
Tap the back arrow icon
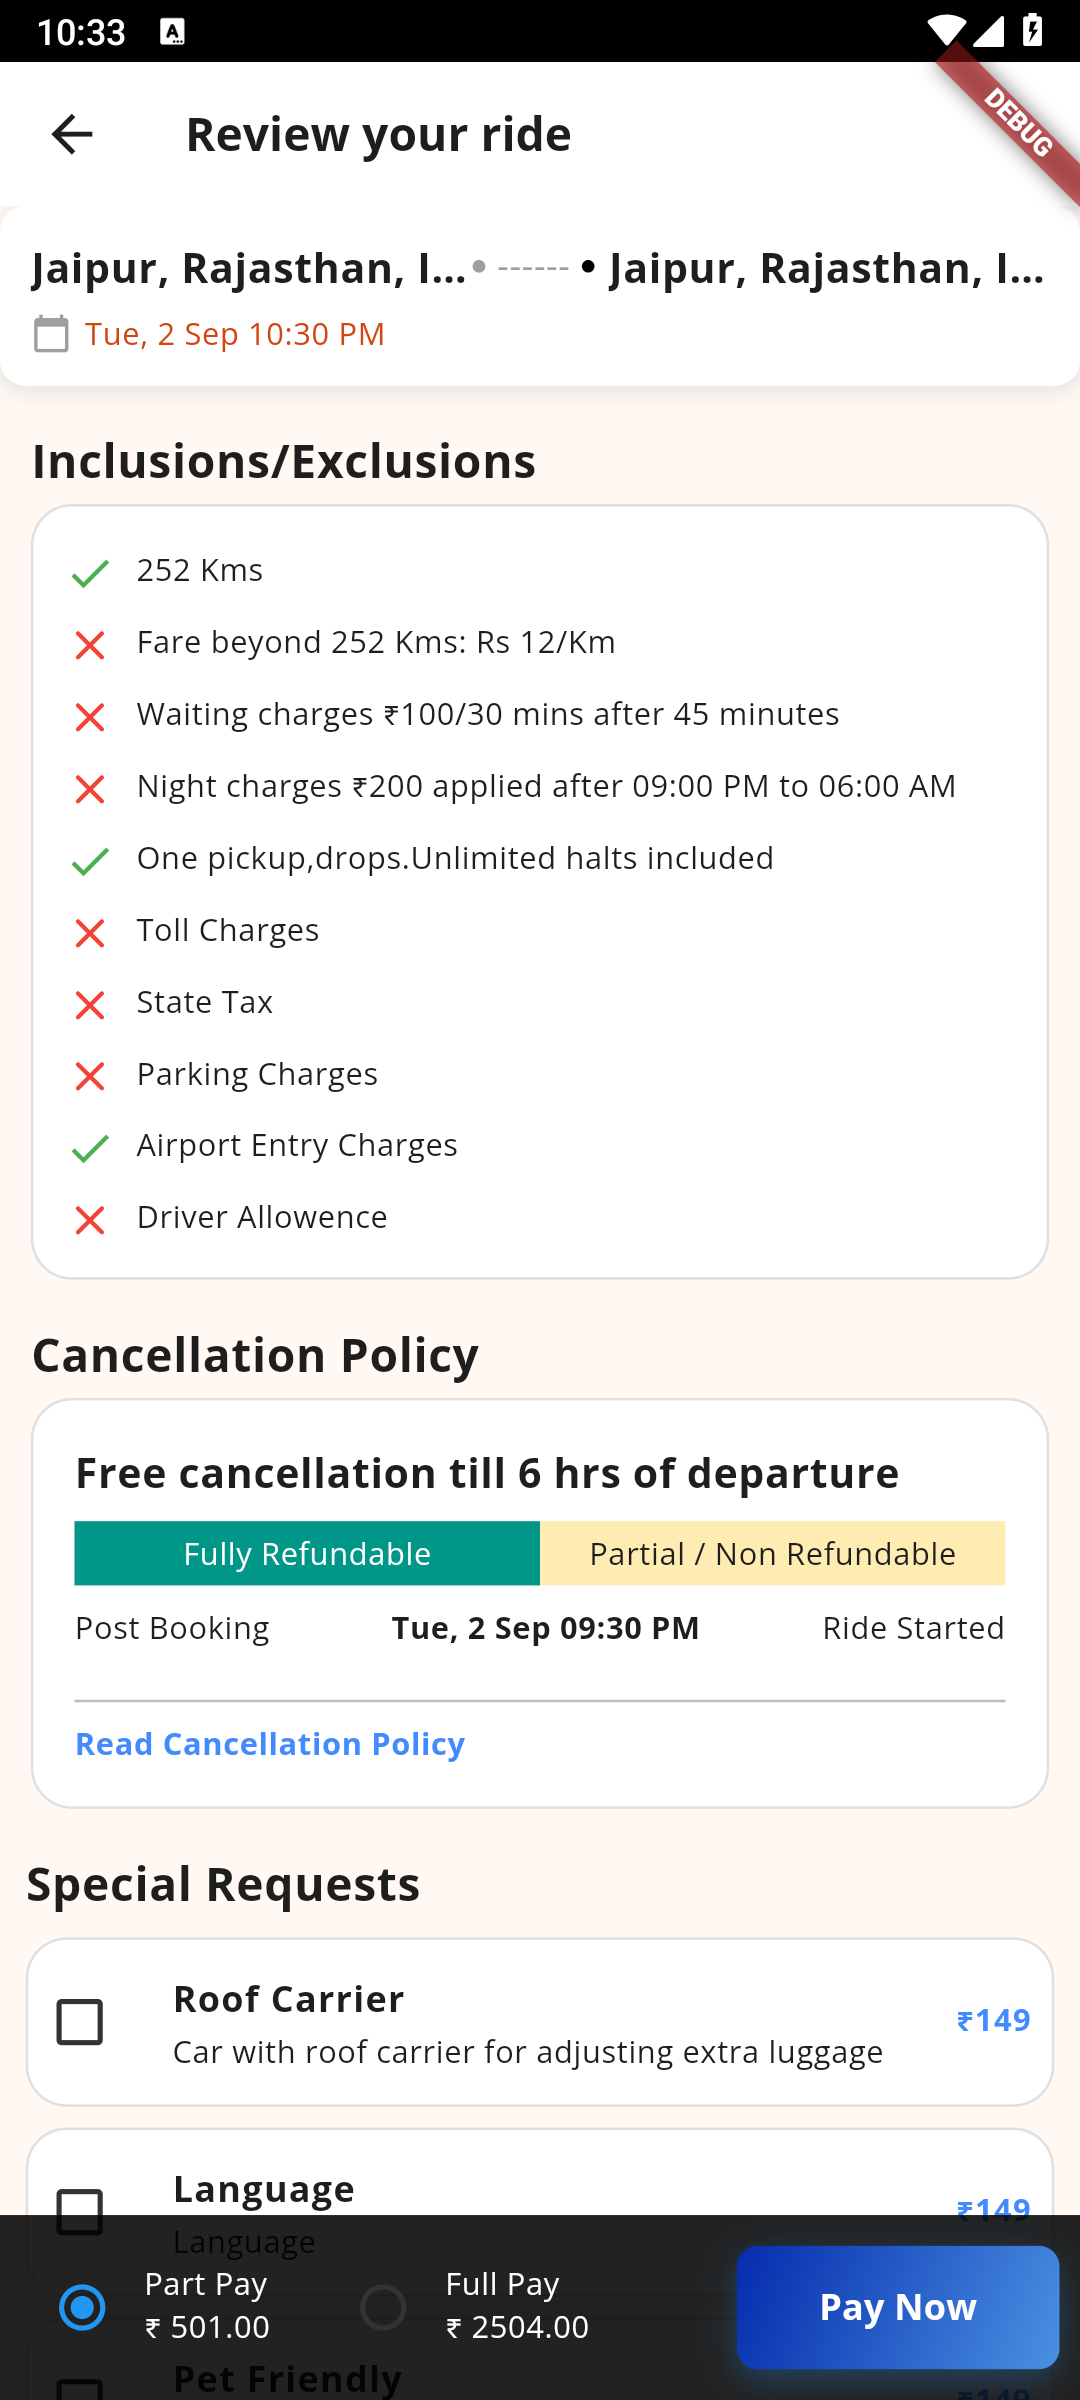coord(72,134)
